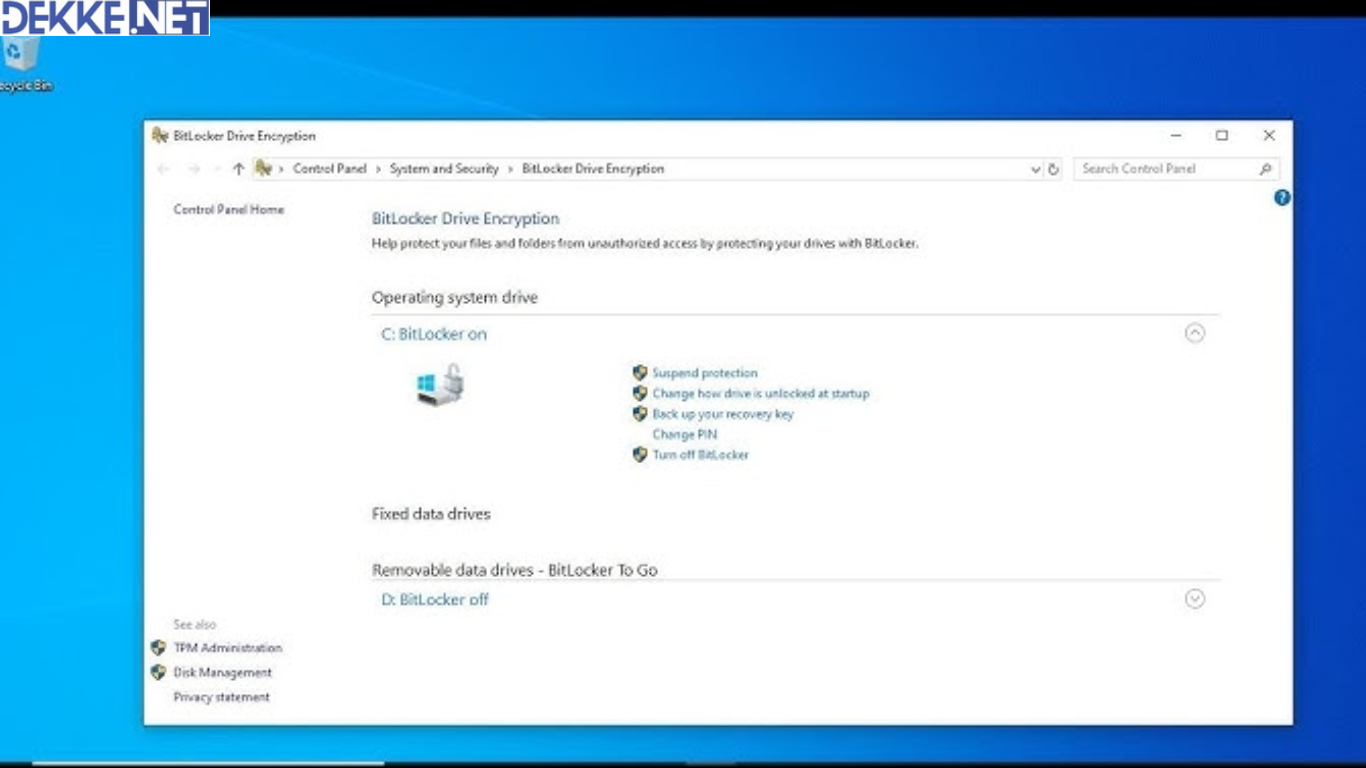Open Control Panel Home link
This screenshot has height=768, width=1366.
(229, 209)
